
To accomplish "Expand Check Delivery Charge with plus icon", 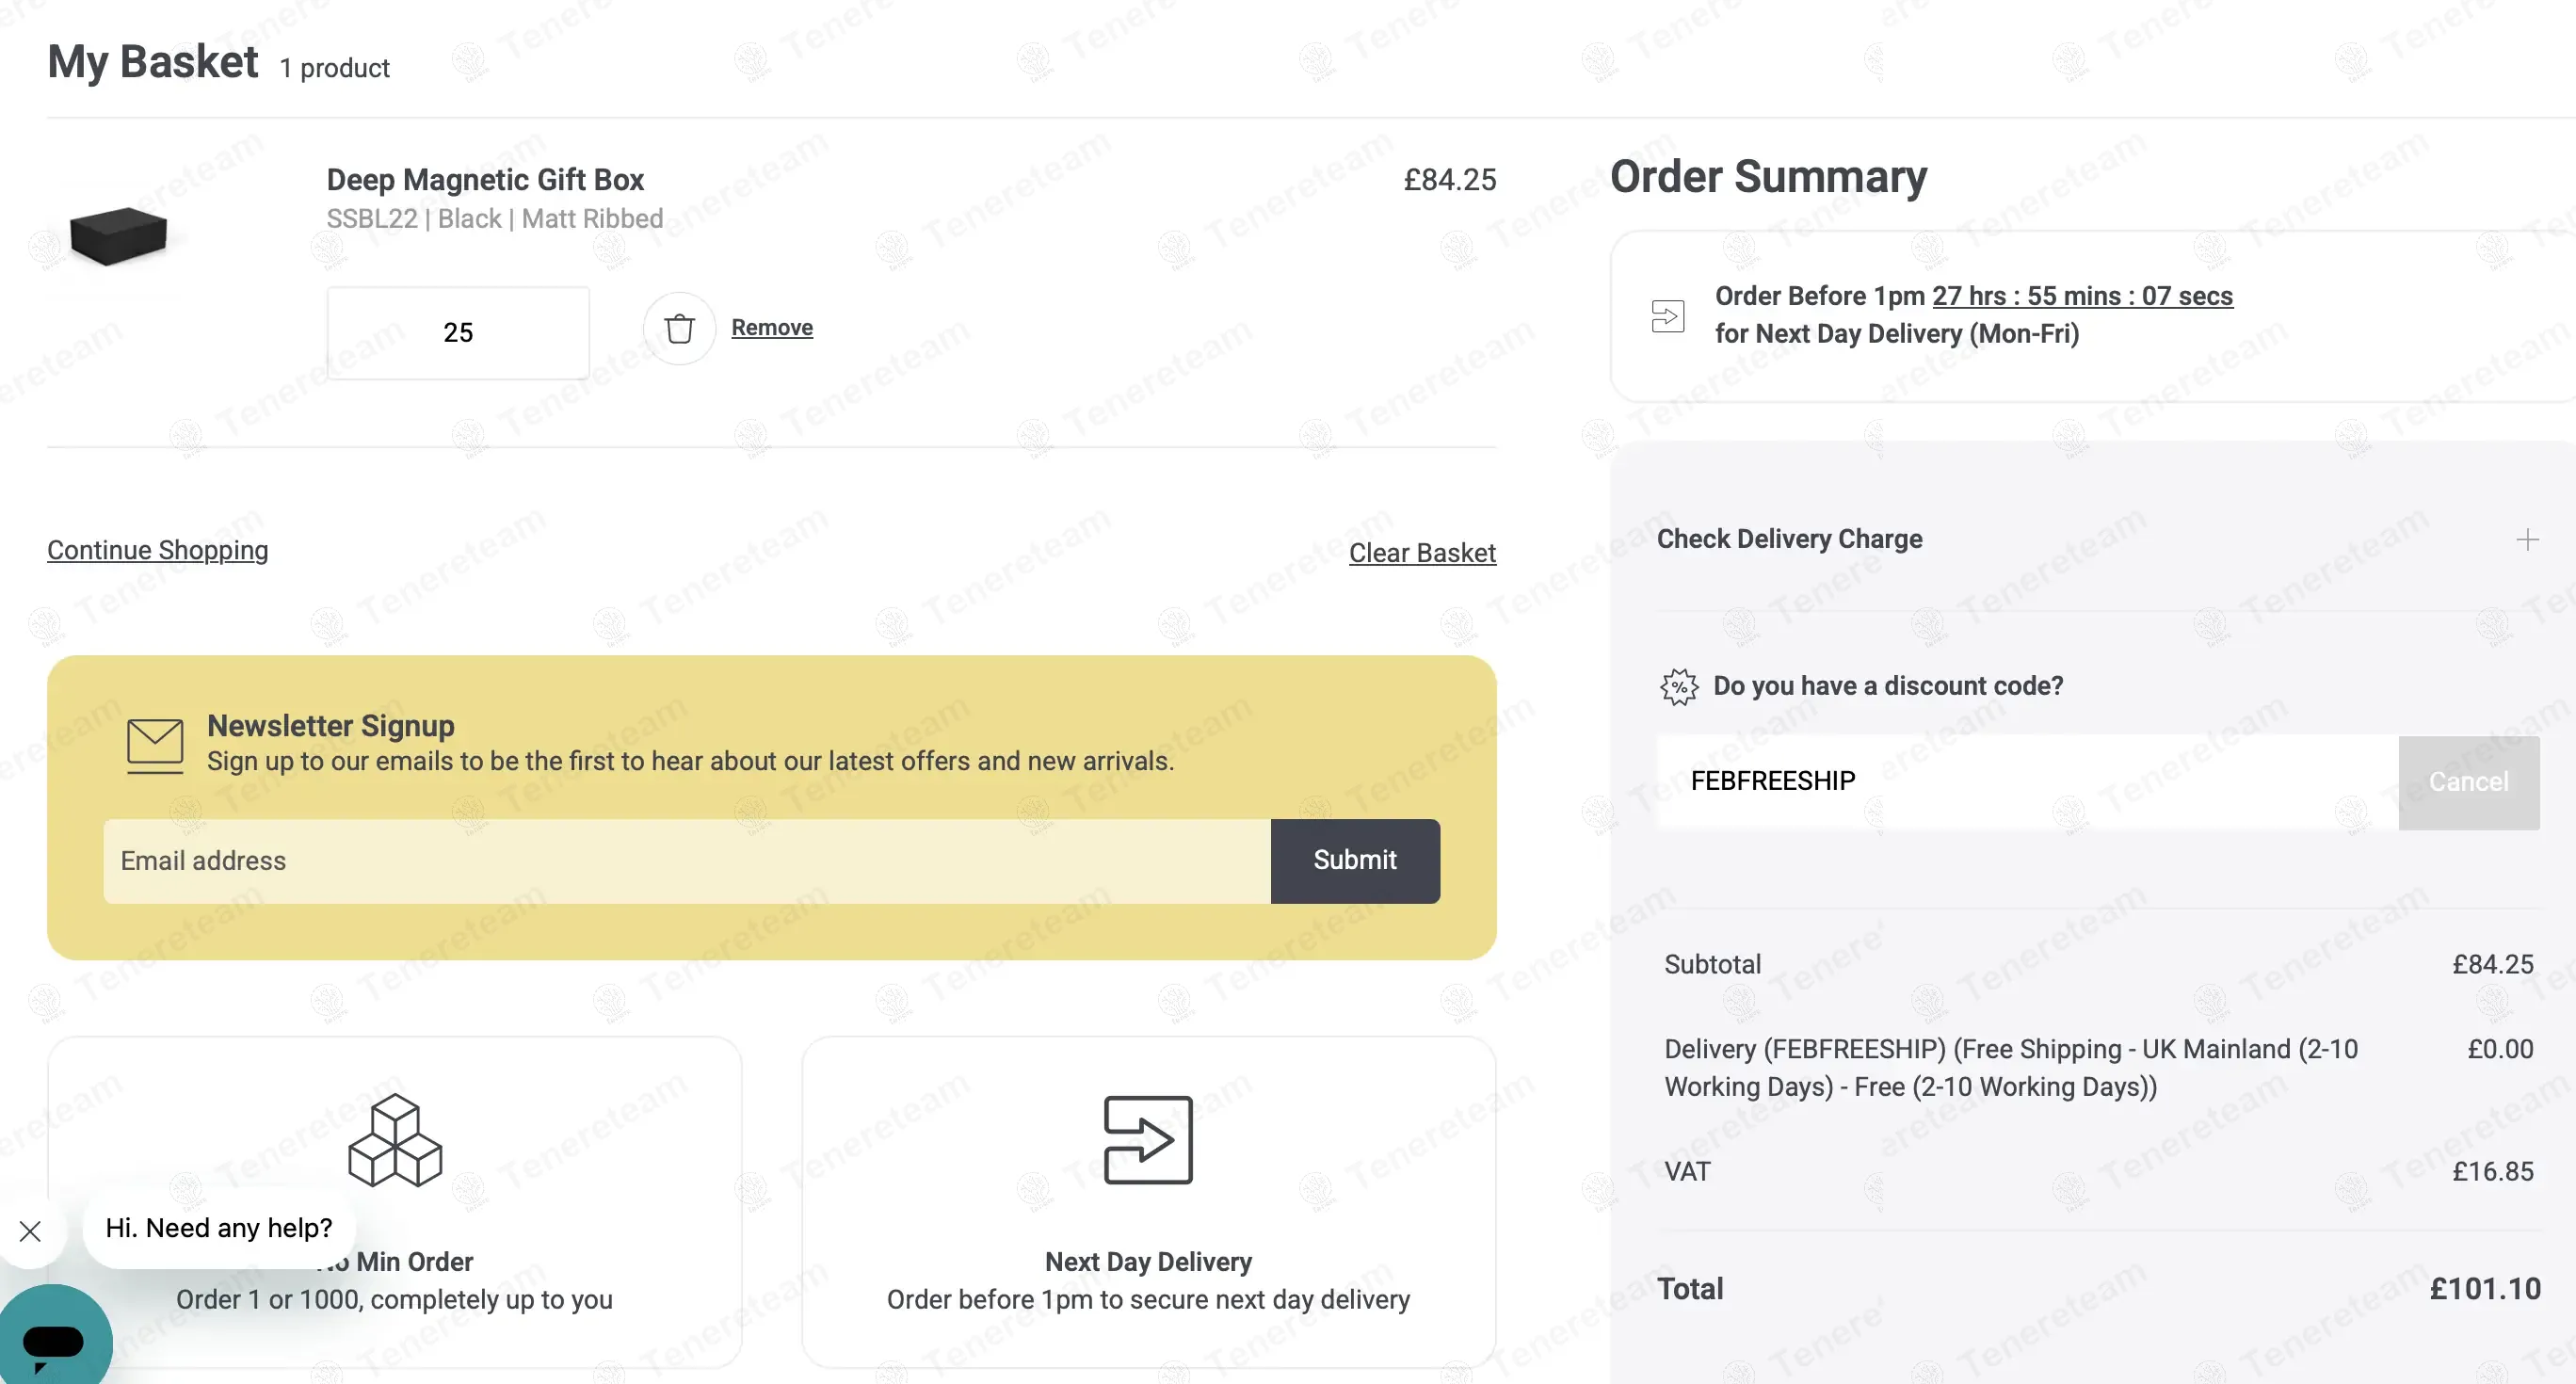I will (x=2527, y=540).
